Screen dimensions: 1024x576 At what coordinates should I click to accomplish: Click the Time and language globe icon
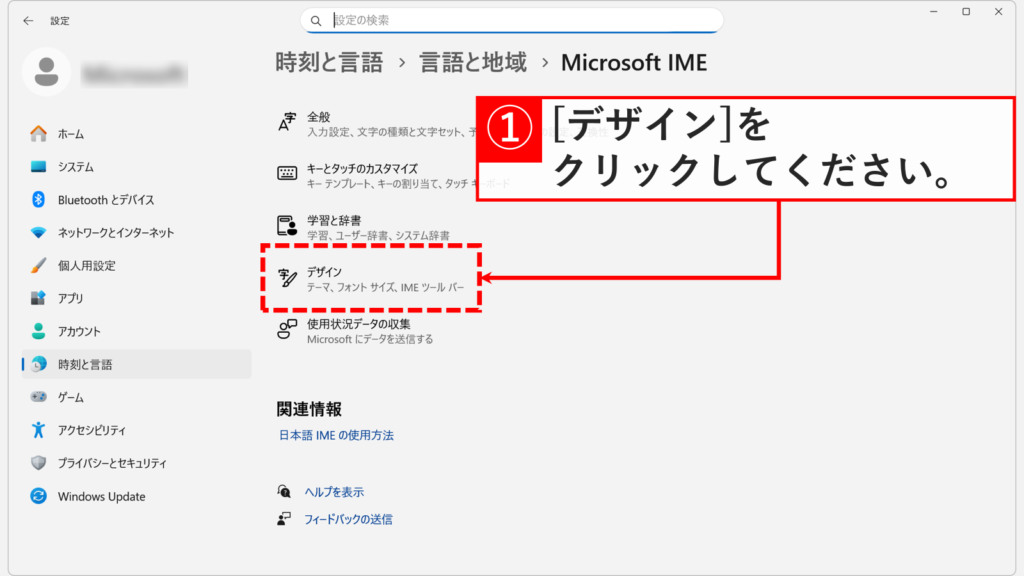point(39,364)
